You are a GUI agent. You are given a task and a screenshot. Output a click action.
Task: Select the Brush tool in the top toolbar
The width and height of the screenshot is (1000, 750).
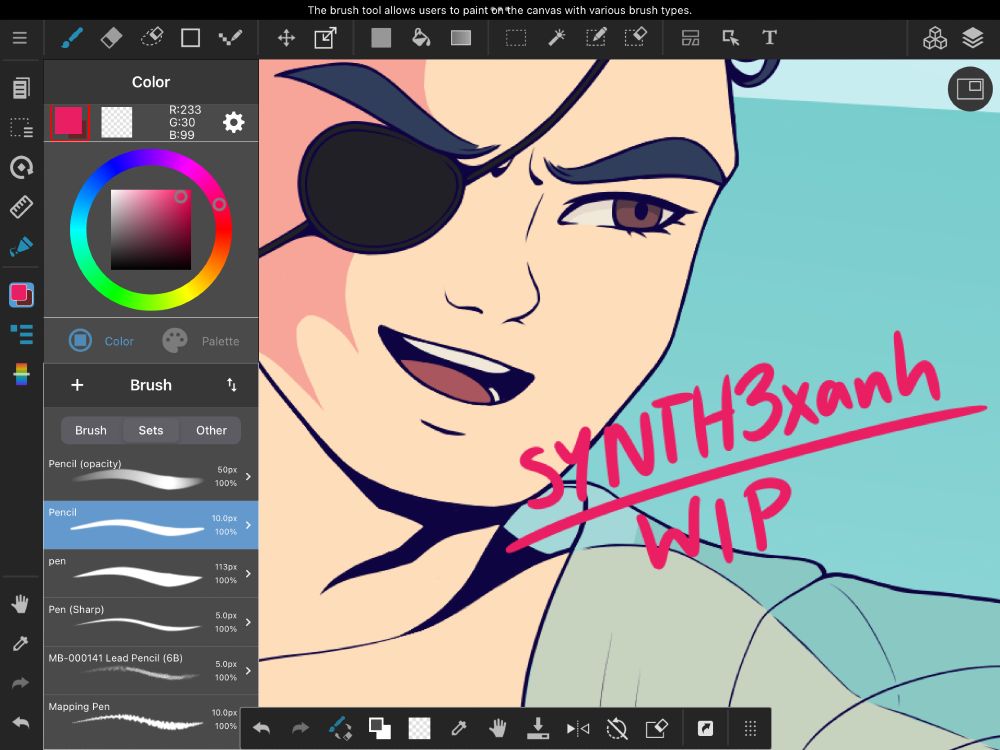pos(72,38)
